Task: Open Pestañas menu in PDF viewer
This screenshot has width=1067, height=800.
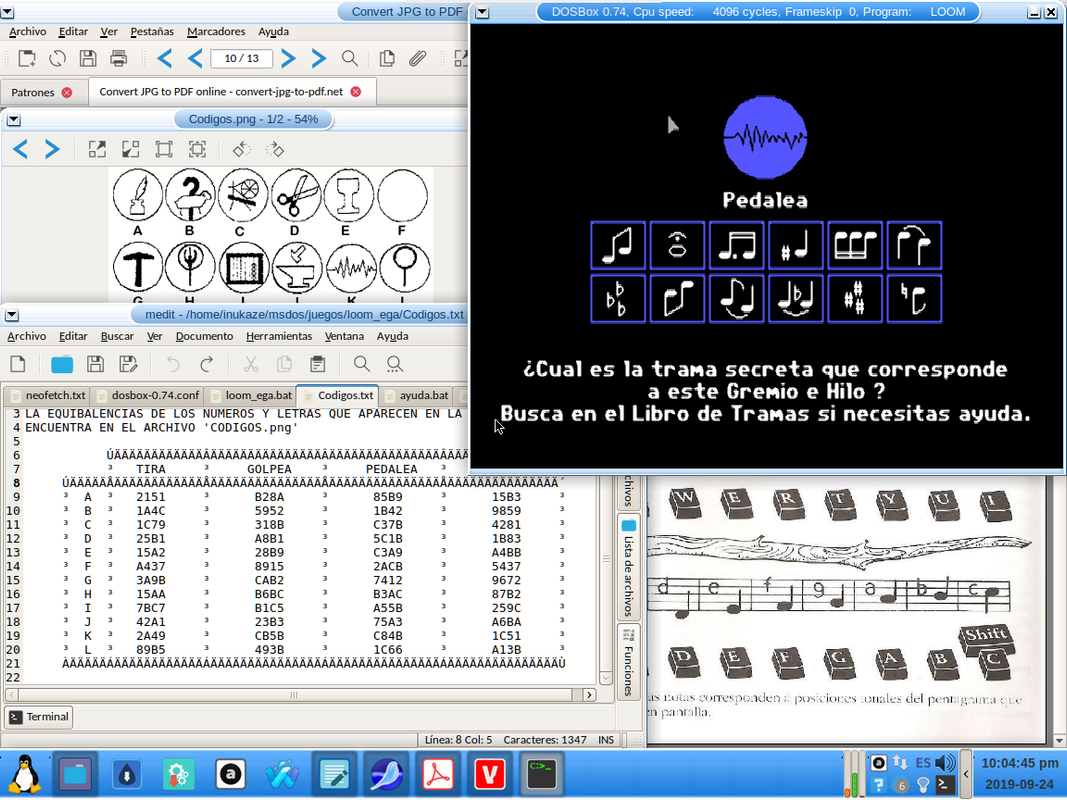Action: click(152, 31)
